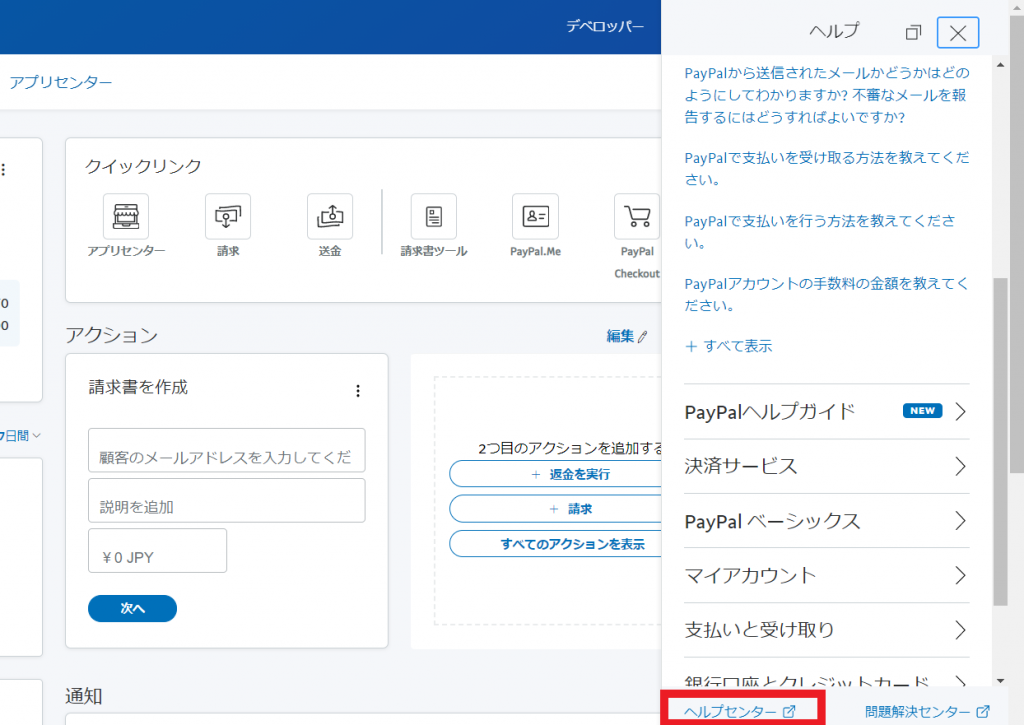This screenshot has width=1024, height=725.
Task: Click the 次へ button
Action: [132, 608]
